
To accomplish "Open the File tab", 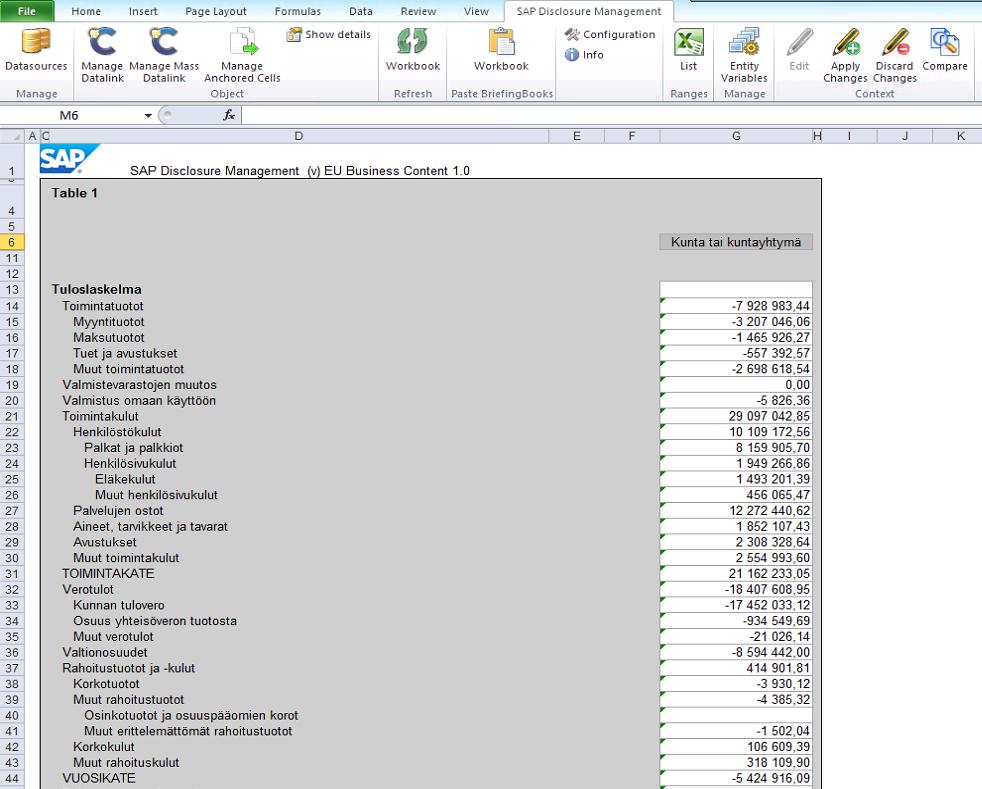I will [x=26, y=11].
